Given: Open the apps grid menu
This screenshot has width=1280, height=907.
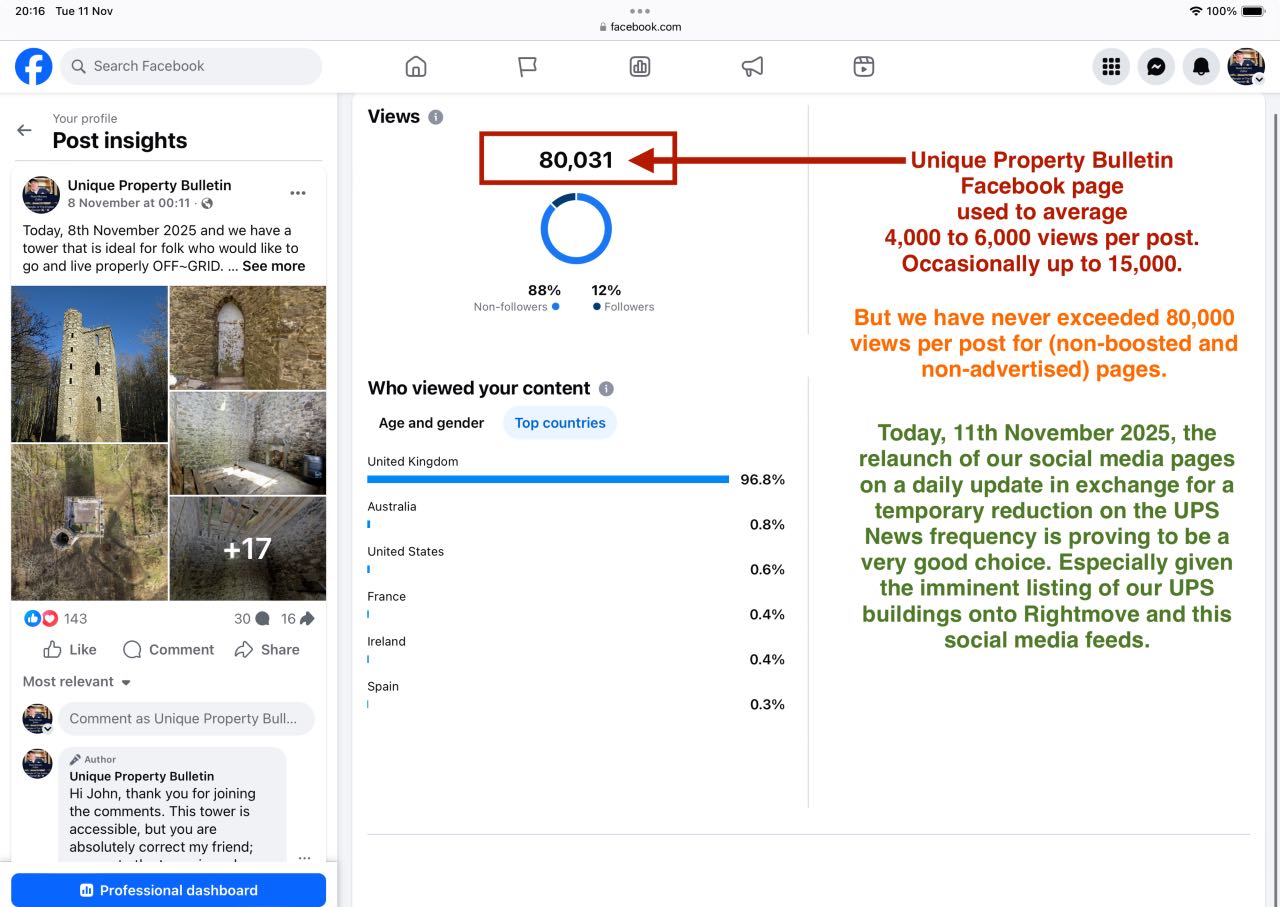Looking at the screenshot, I should [1110, 67].
